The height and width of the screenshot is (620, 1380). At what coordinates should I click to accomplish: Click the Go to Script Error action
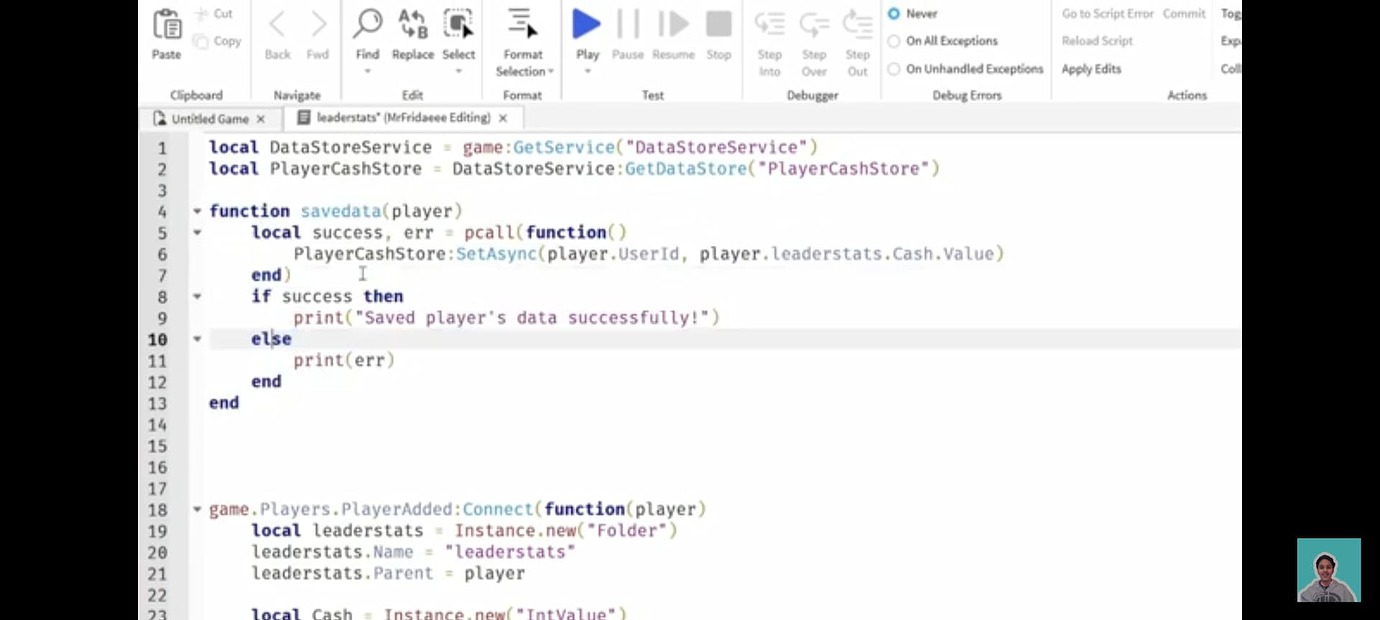click(1106, 13)
